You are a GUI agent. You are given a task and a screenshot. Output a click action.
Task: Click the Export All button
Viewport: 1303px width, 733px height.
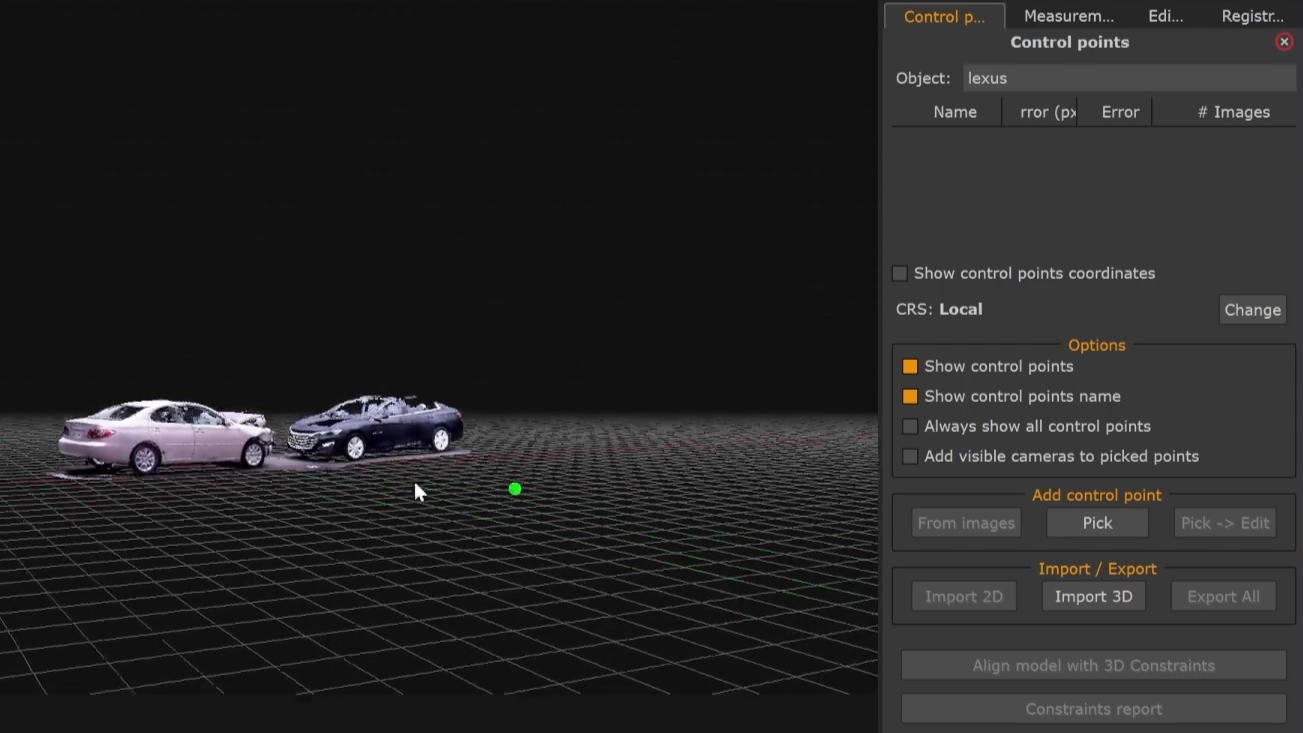[1222, 595]
